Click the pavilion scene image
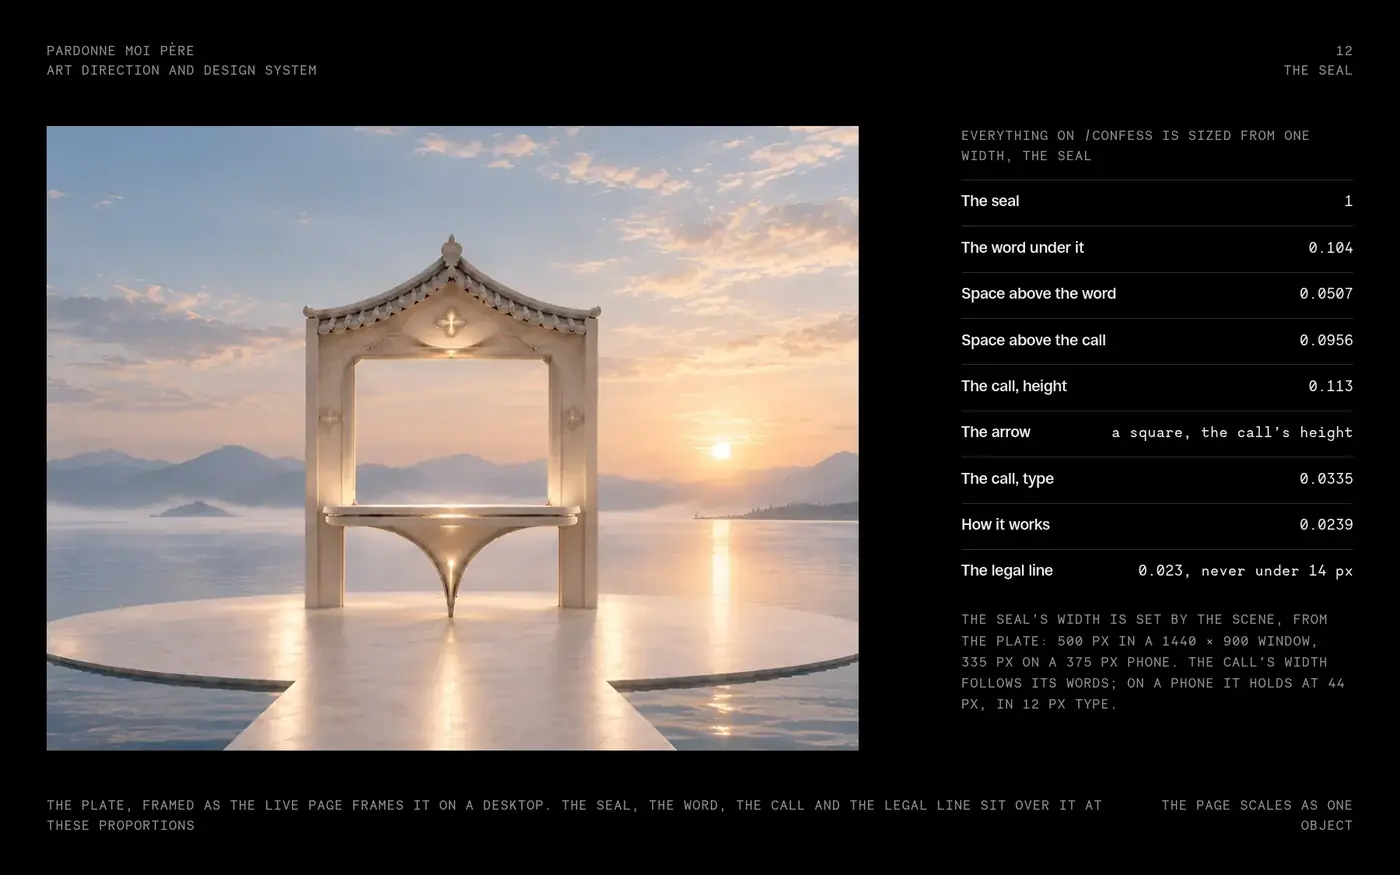The width and height of the screenshot is (1400, 875). [x=452, y=438]
